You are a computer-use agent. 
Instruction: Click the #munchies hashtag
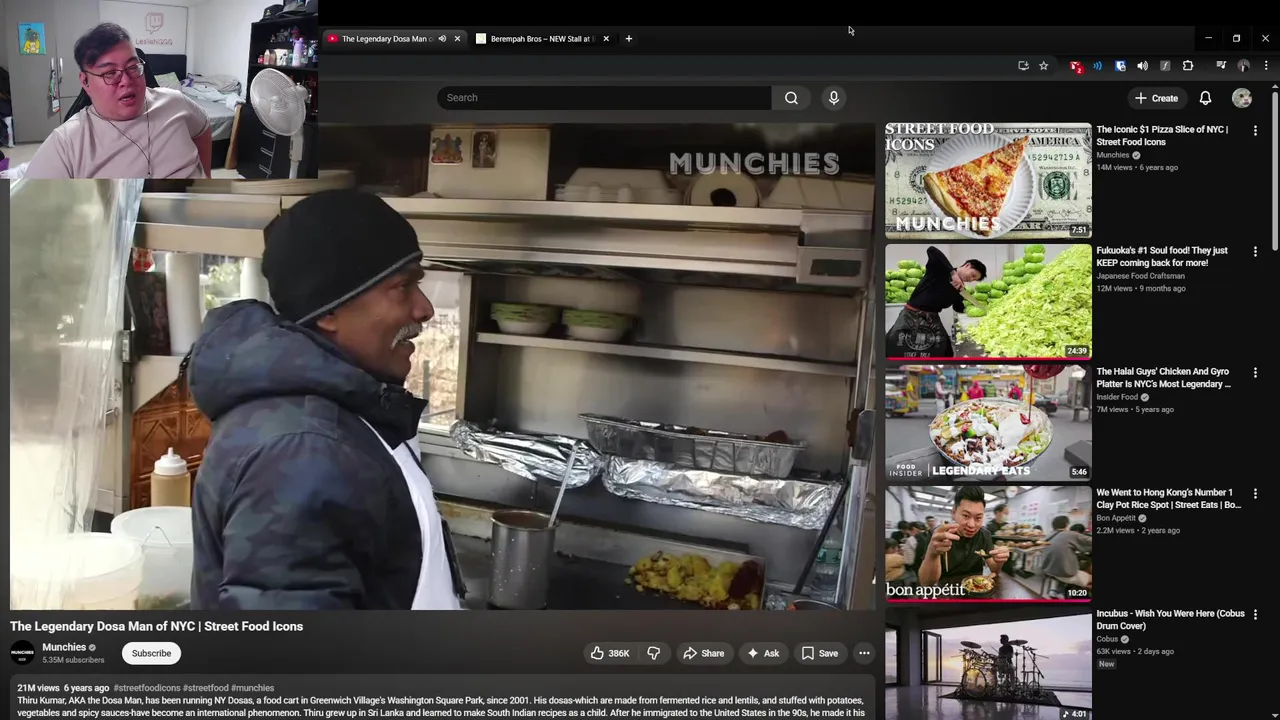click(x=252, y=688)
